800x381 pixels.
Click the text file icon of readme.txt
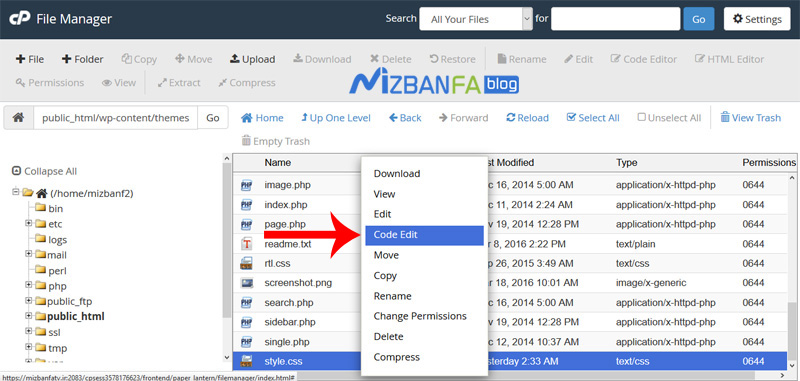tap(246, 244)
